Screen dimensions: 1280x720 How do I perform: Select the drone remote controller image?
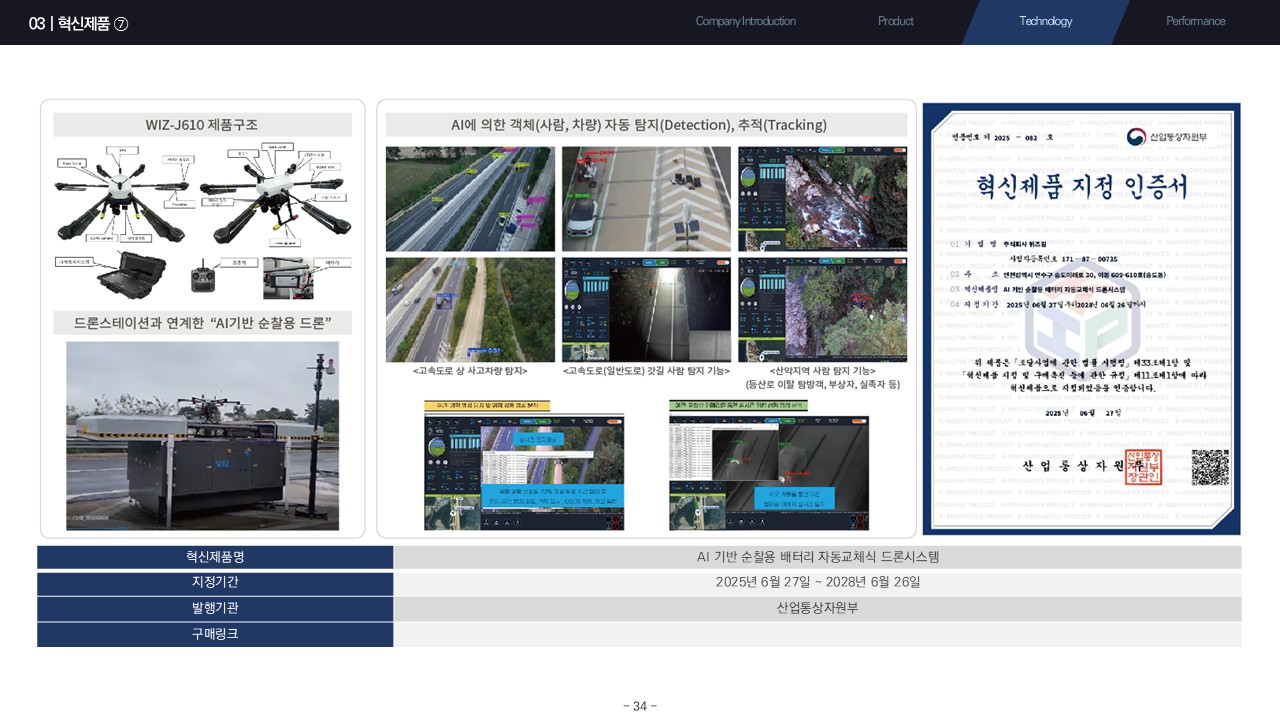pyautogui.click(x=203, y=279)
